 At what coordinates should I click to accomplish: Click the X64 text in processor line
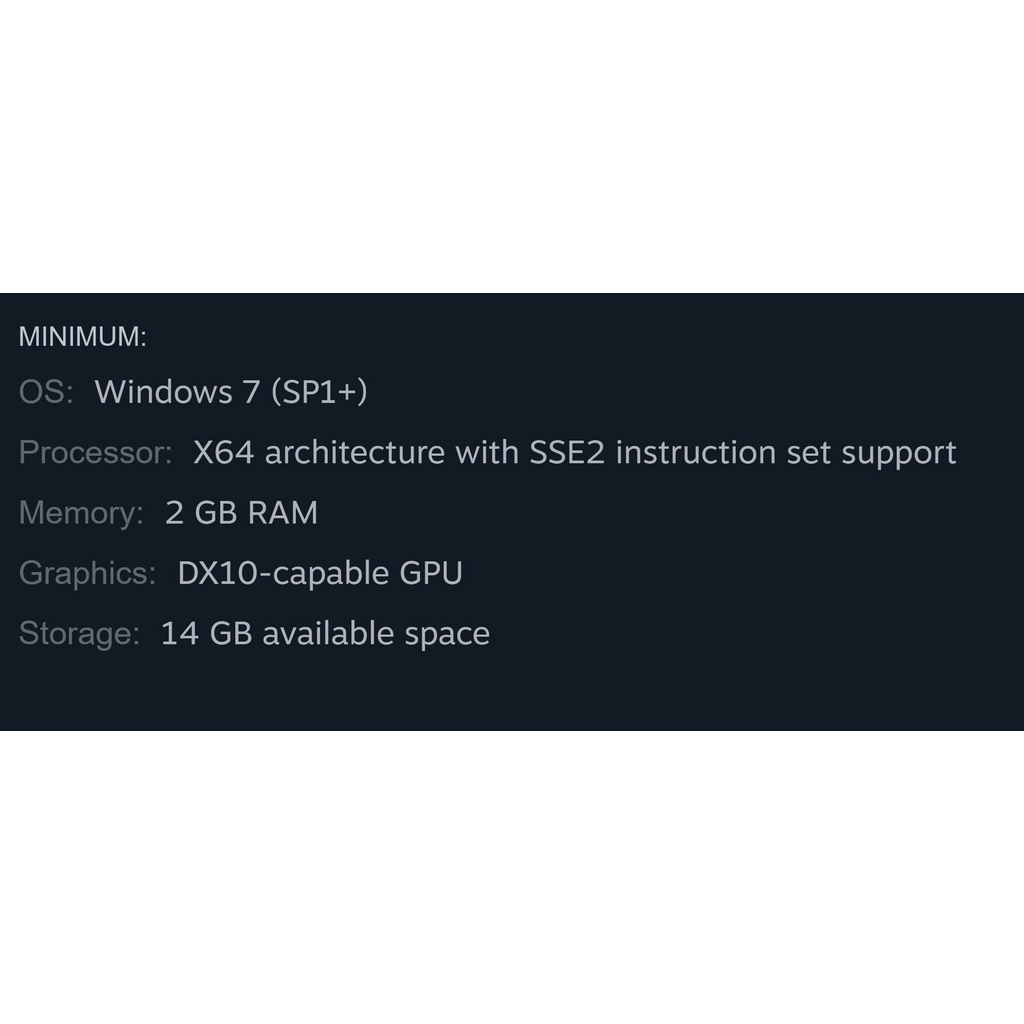tap(224, 453)
